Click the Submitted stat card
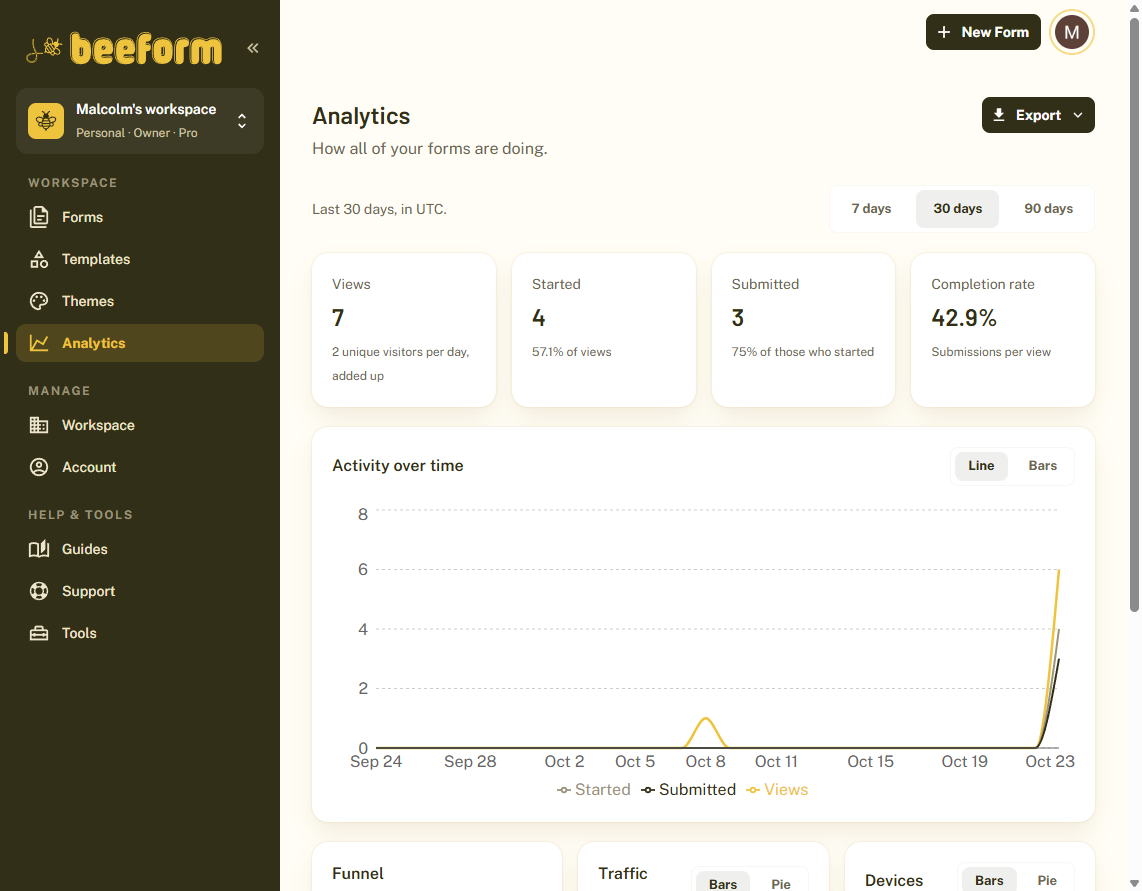The image size is (1142, 891). pos(803,330)
